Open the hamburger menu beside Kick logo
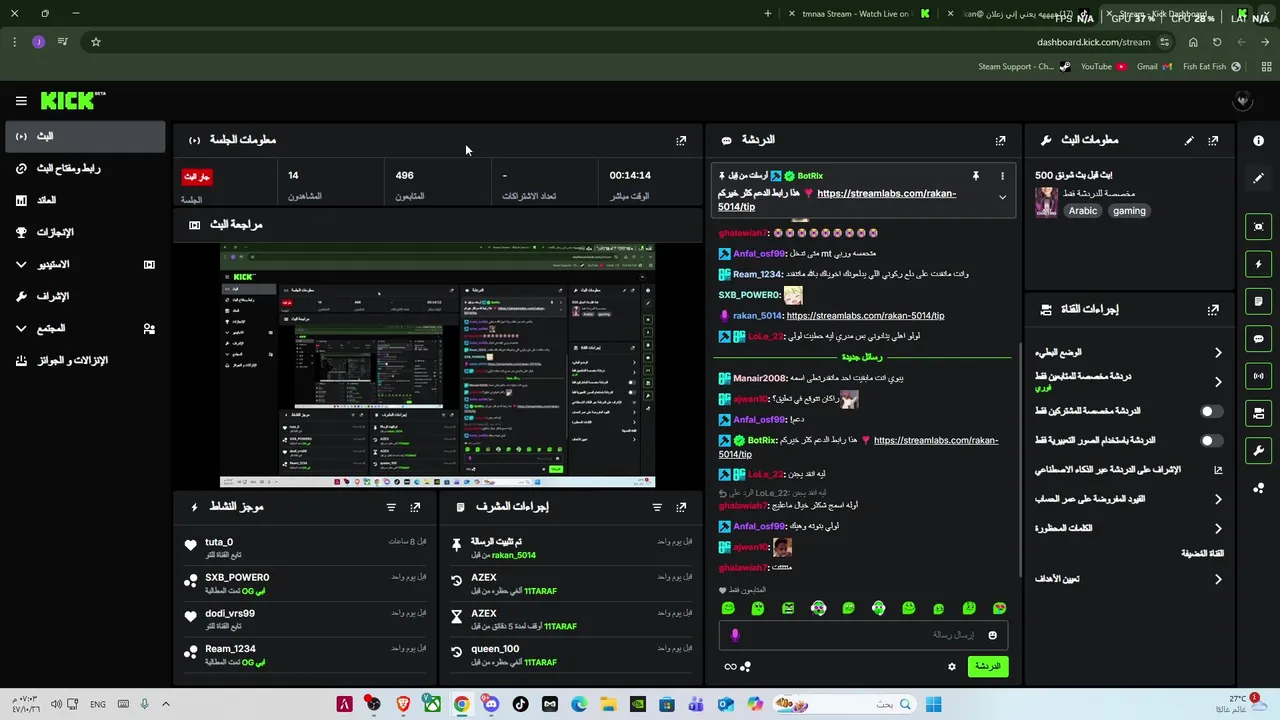Image resolution: width=1280 pixels, height=720 pixels. (21, 101)
